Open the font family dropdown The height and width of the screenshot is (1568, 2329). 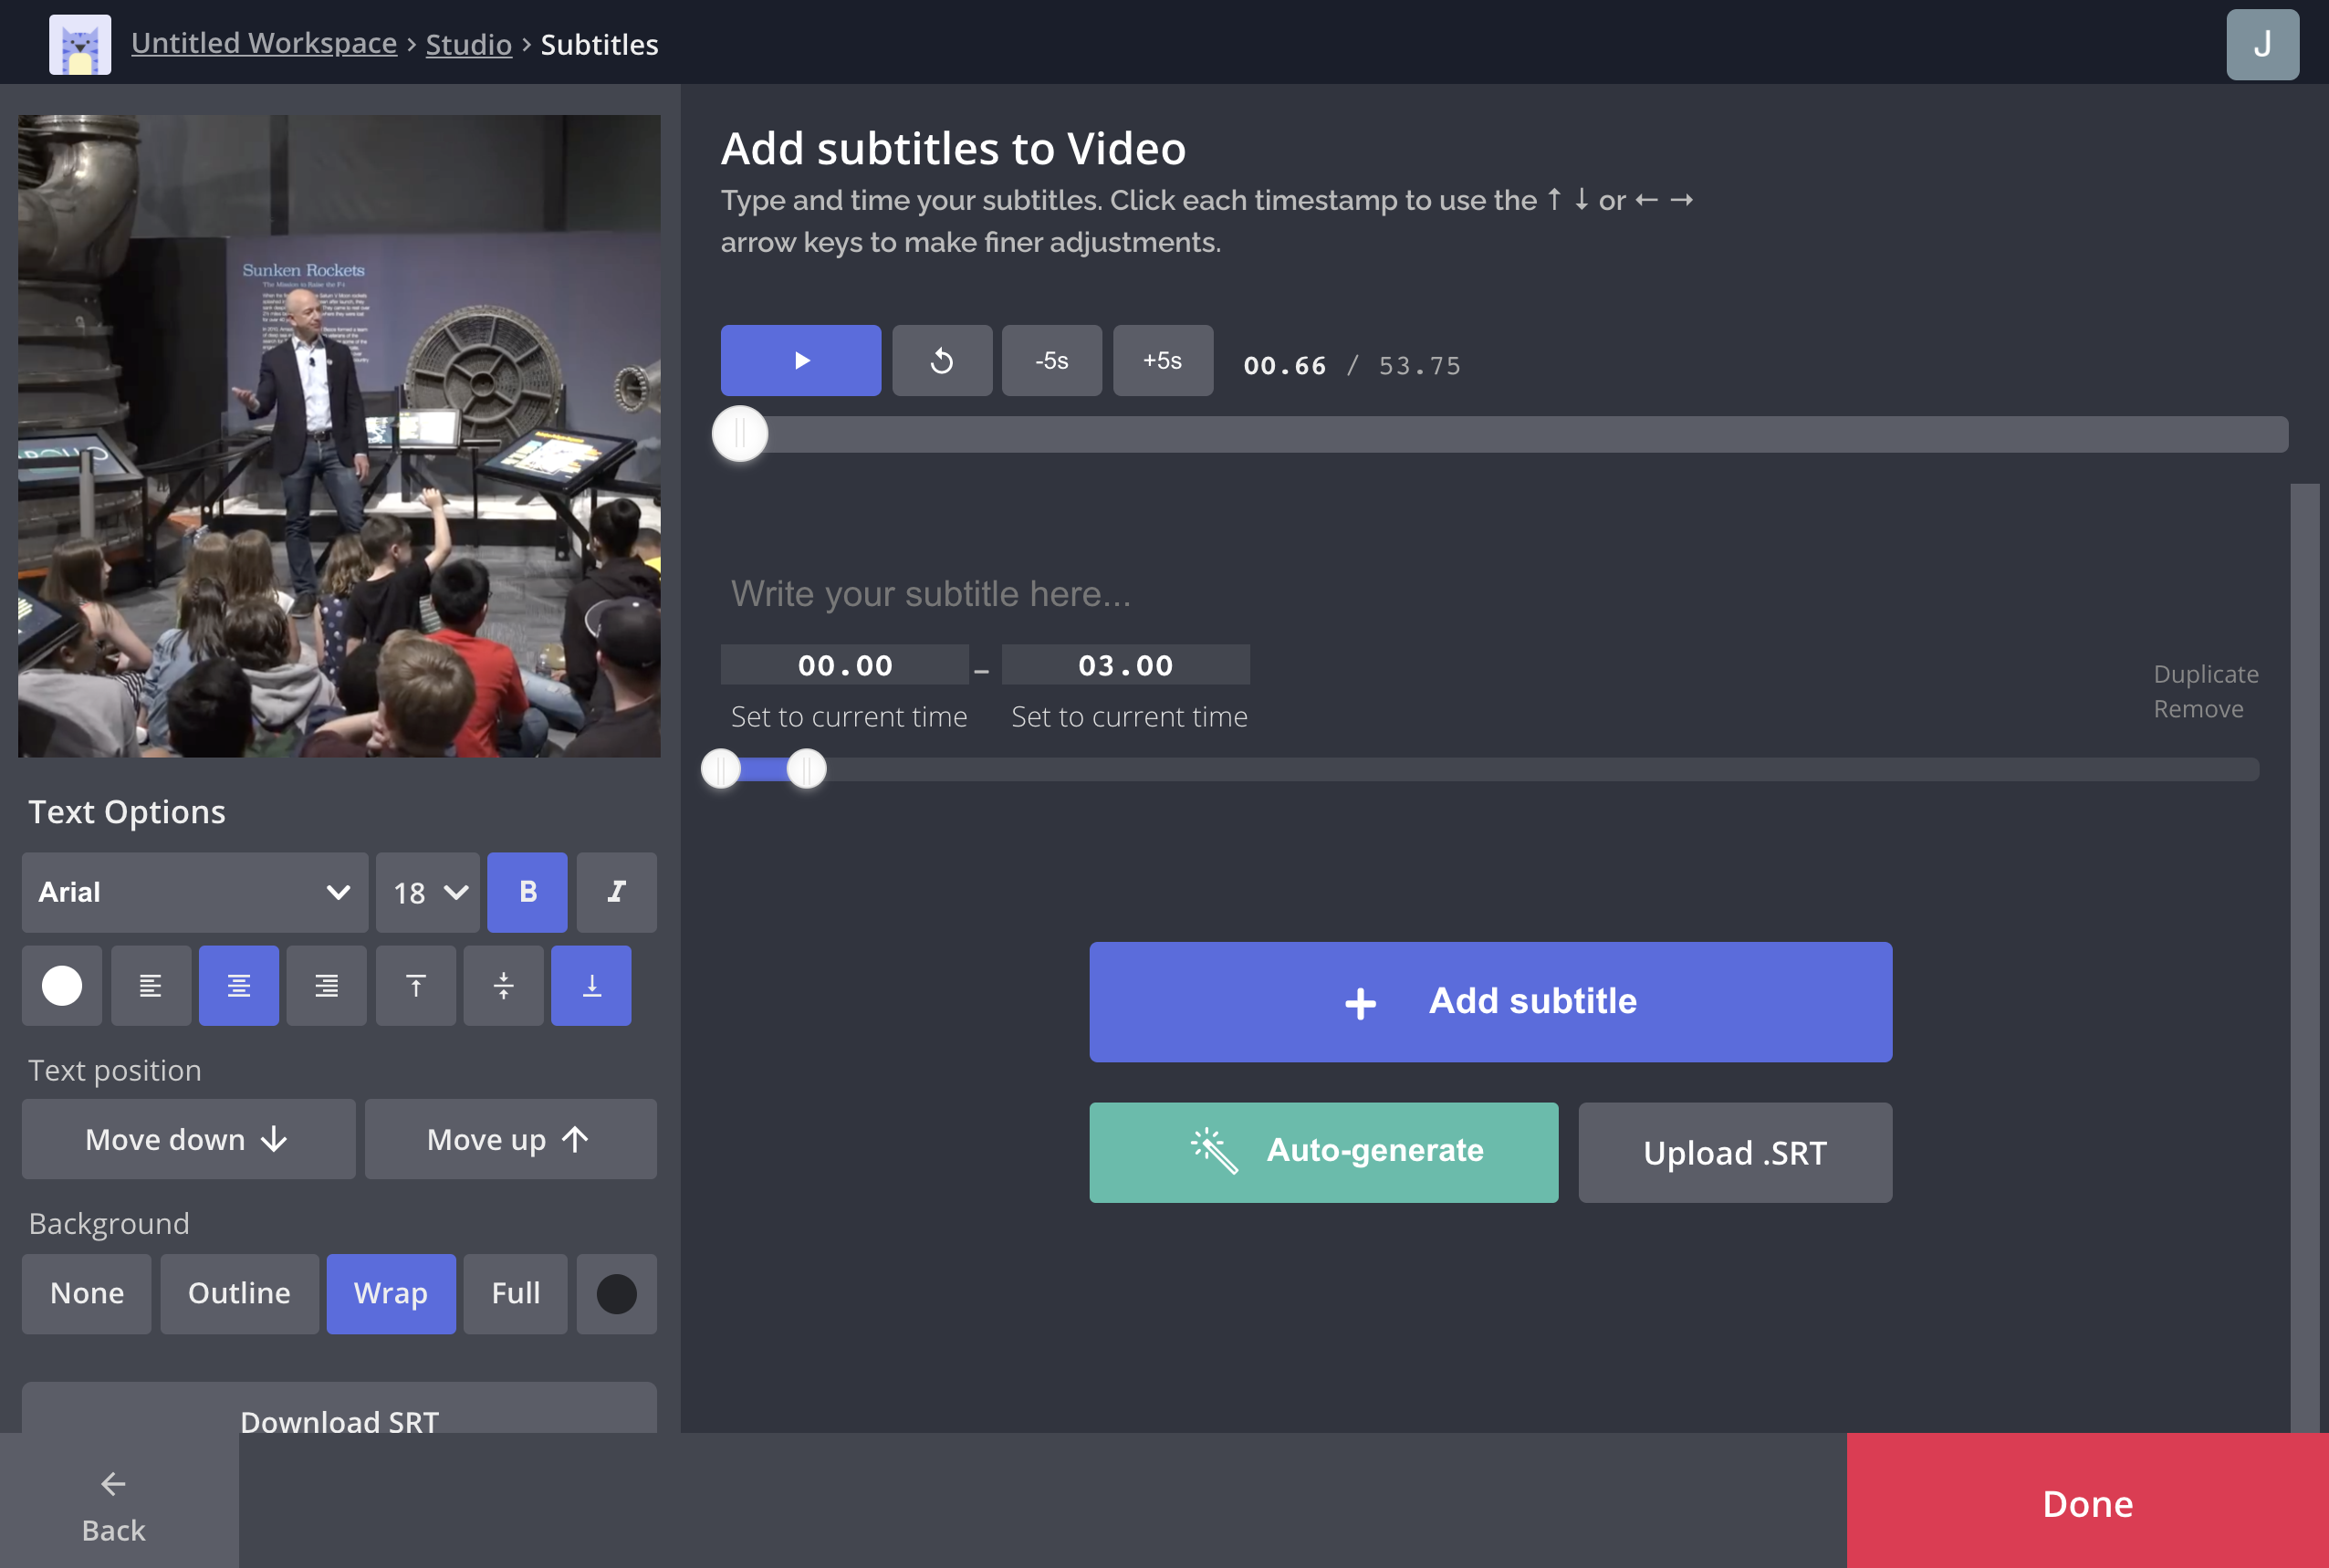pyautogui.click(x=194, y=892)
